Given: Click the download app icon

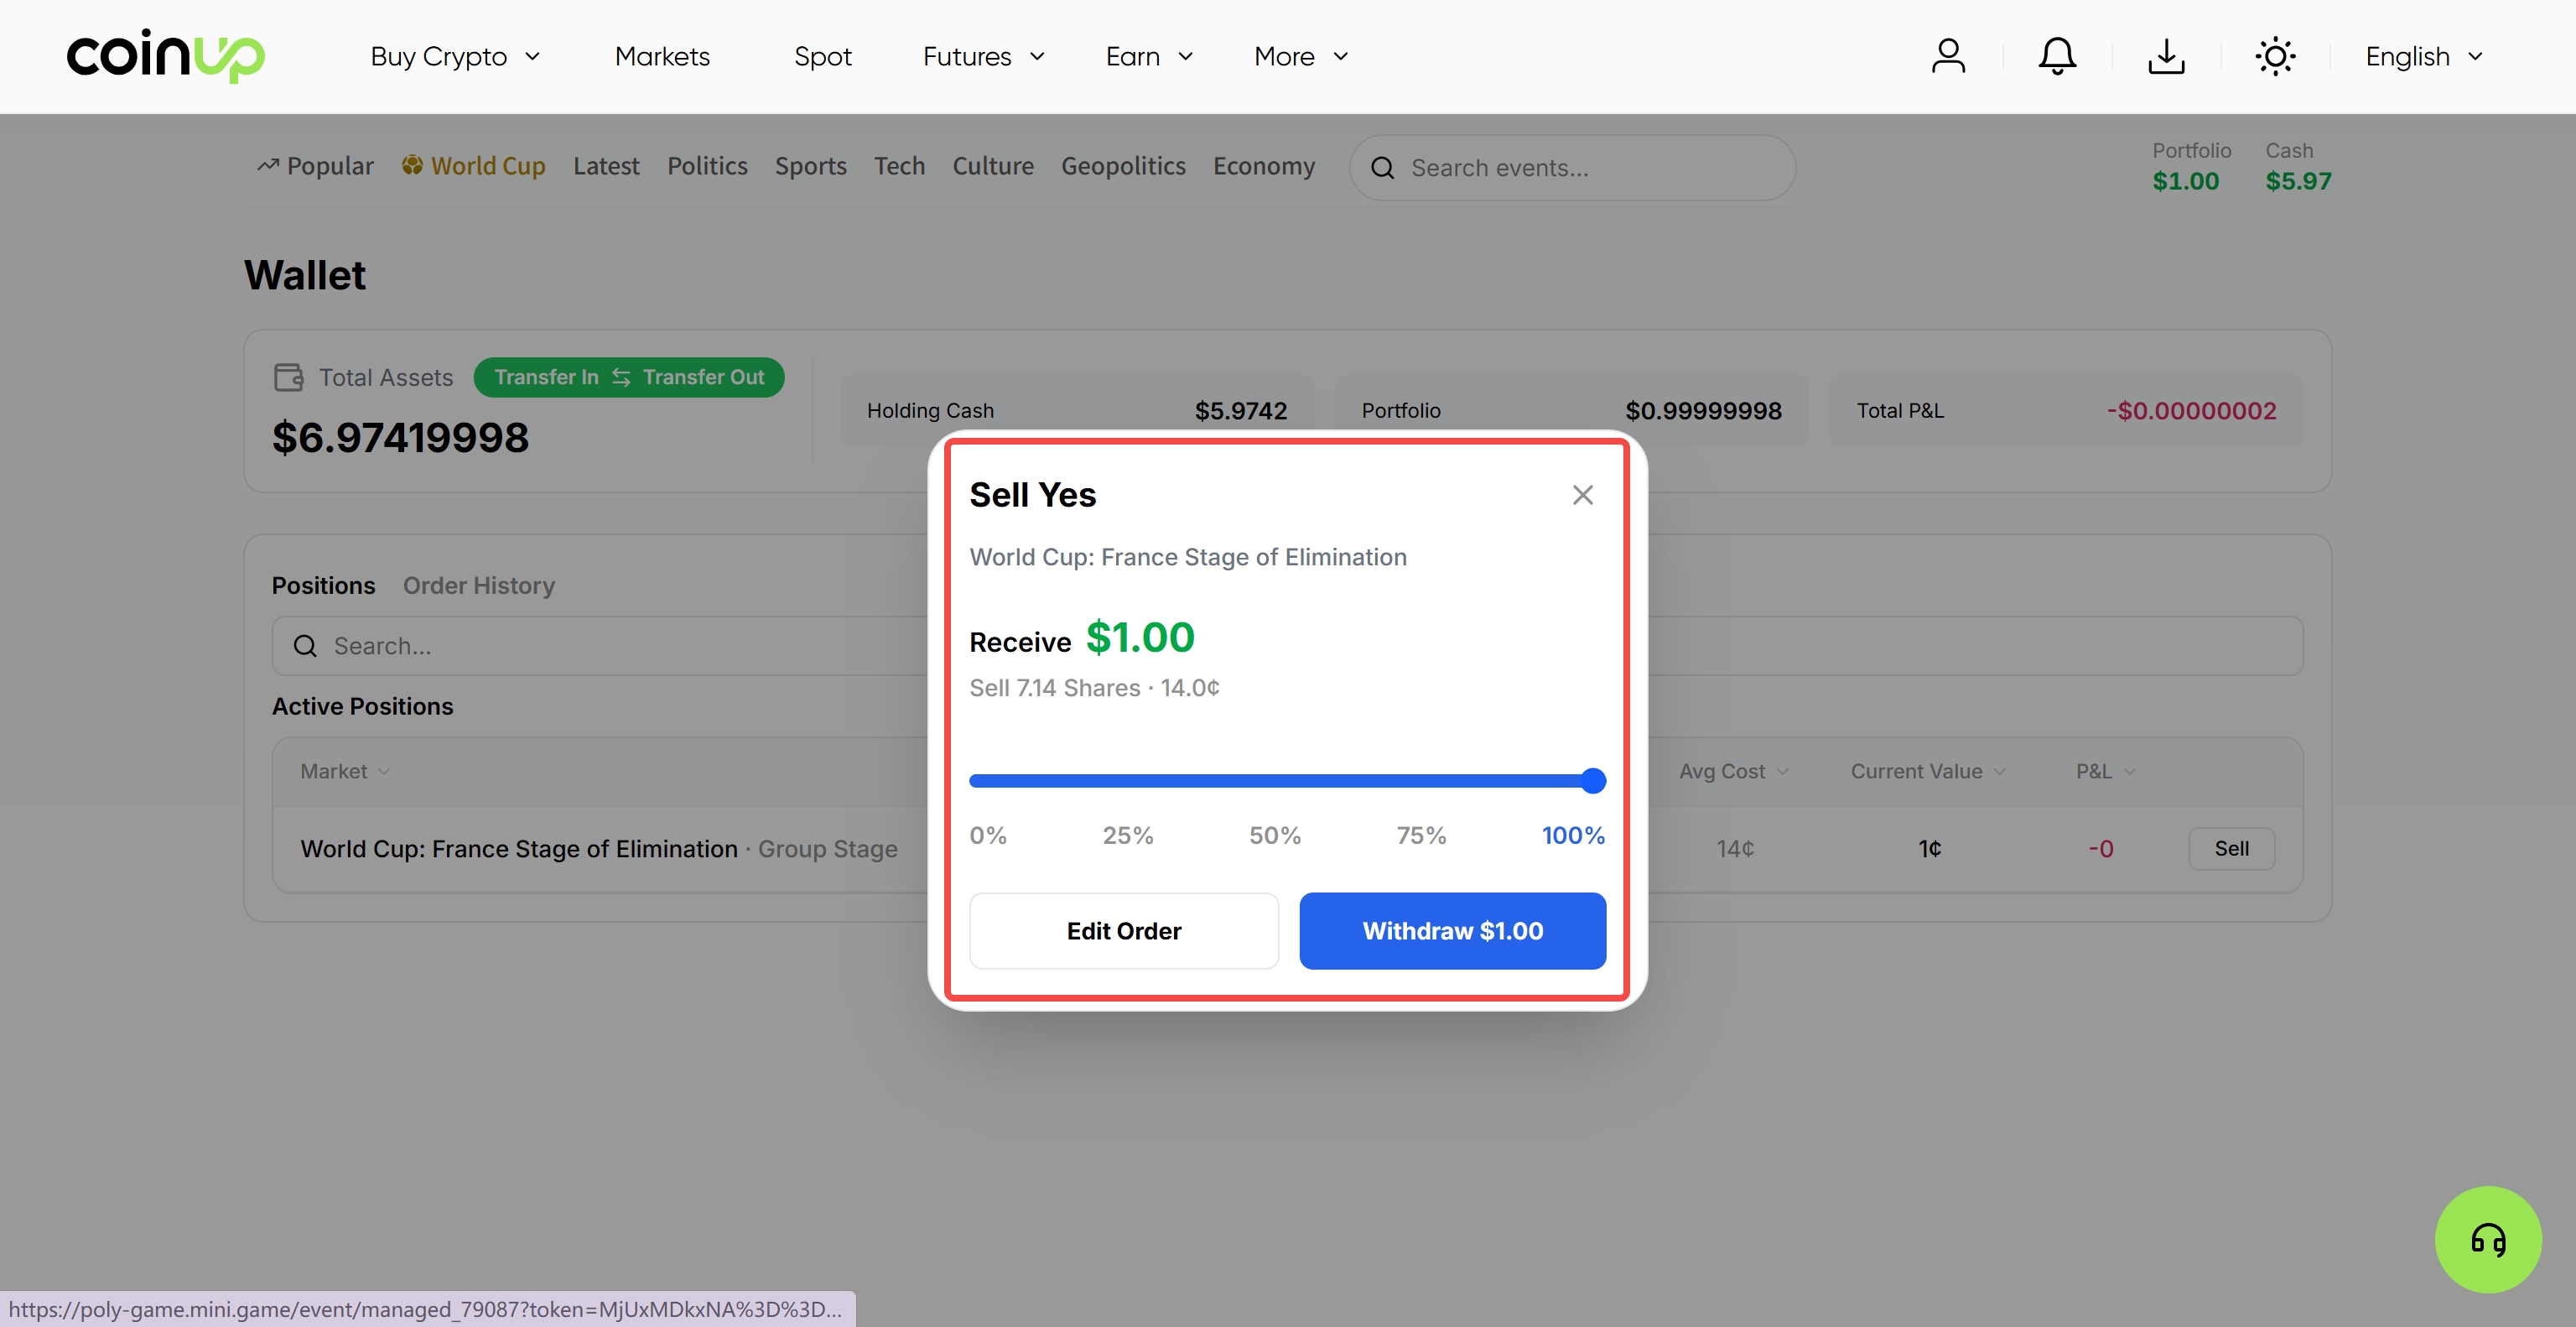Looking at the screenshot, I should coord(2166,56).
